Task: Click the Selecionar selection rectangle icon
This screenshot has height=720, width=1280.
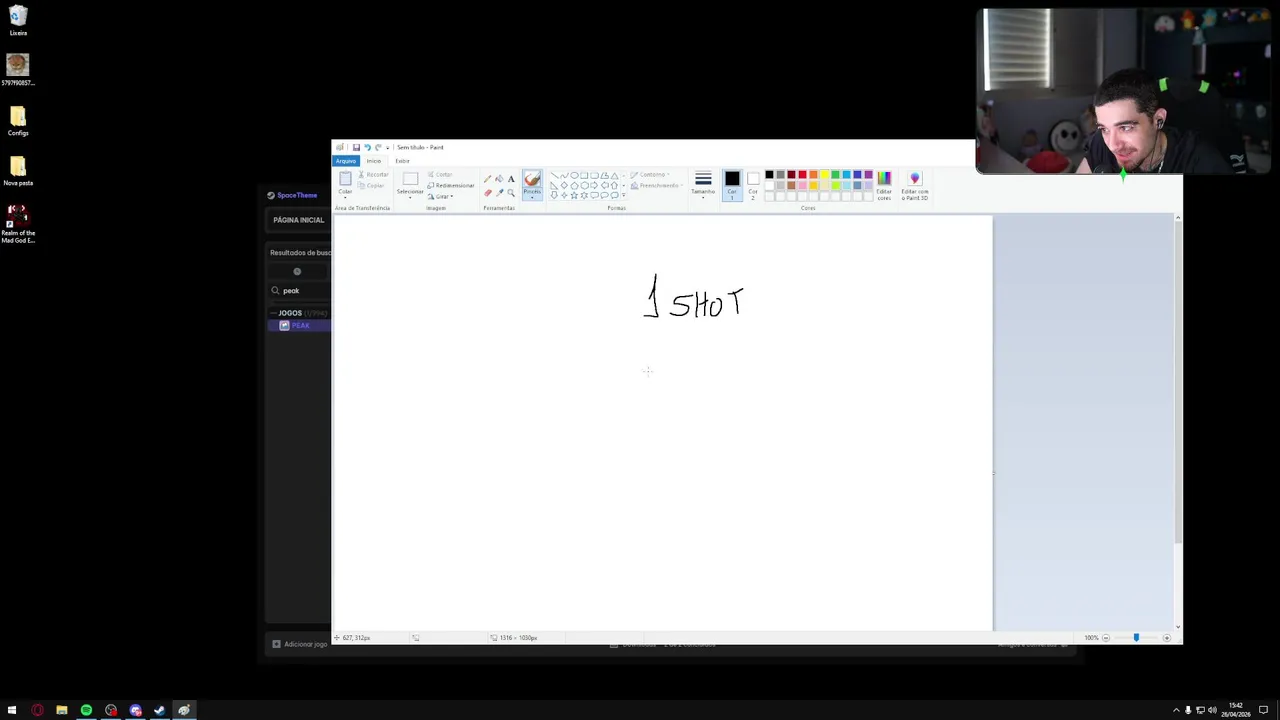Action: [x=410, y=179]
